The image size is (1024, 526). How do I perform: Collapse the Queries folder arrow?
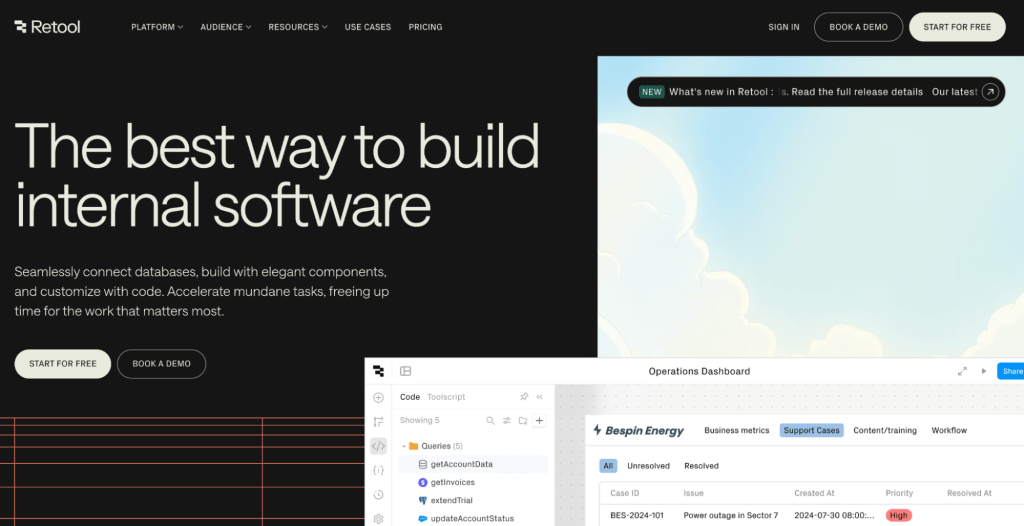(404, 446)
